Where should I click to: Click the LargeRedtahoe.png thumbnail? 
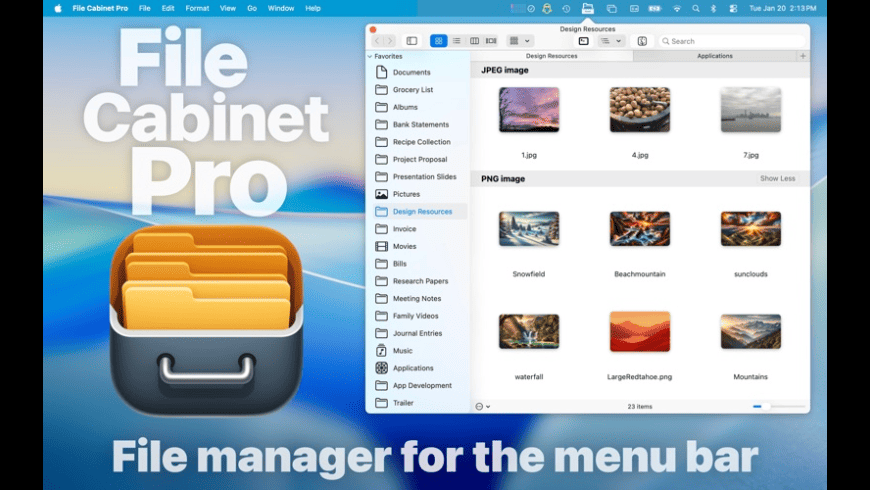click(x=640, y=331)
